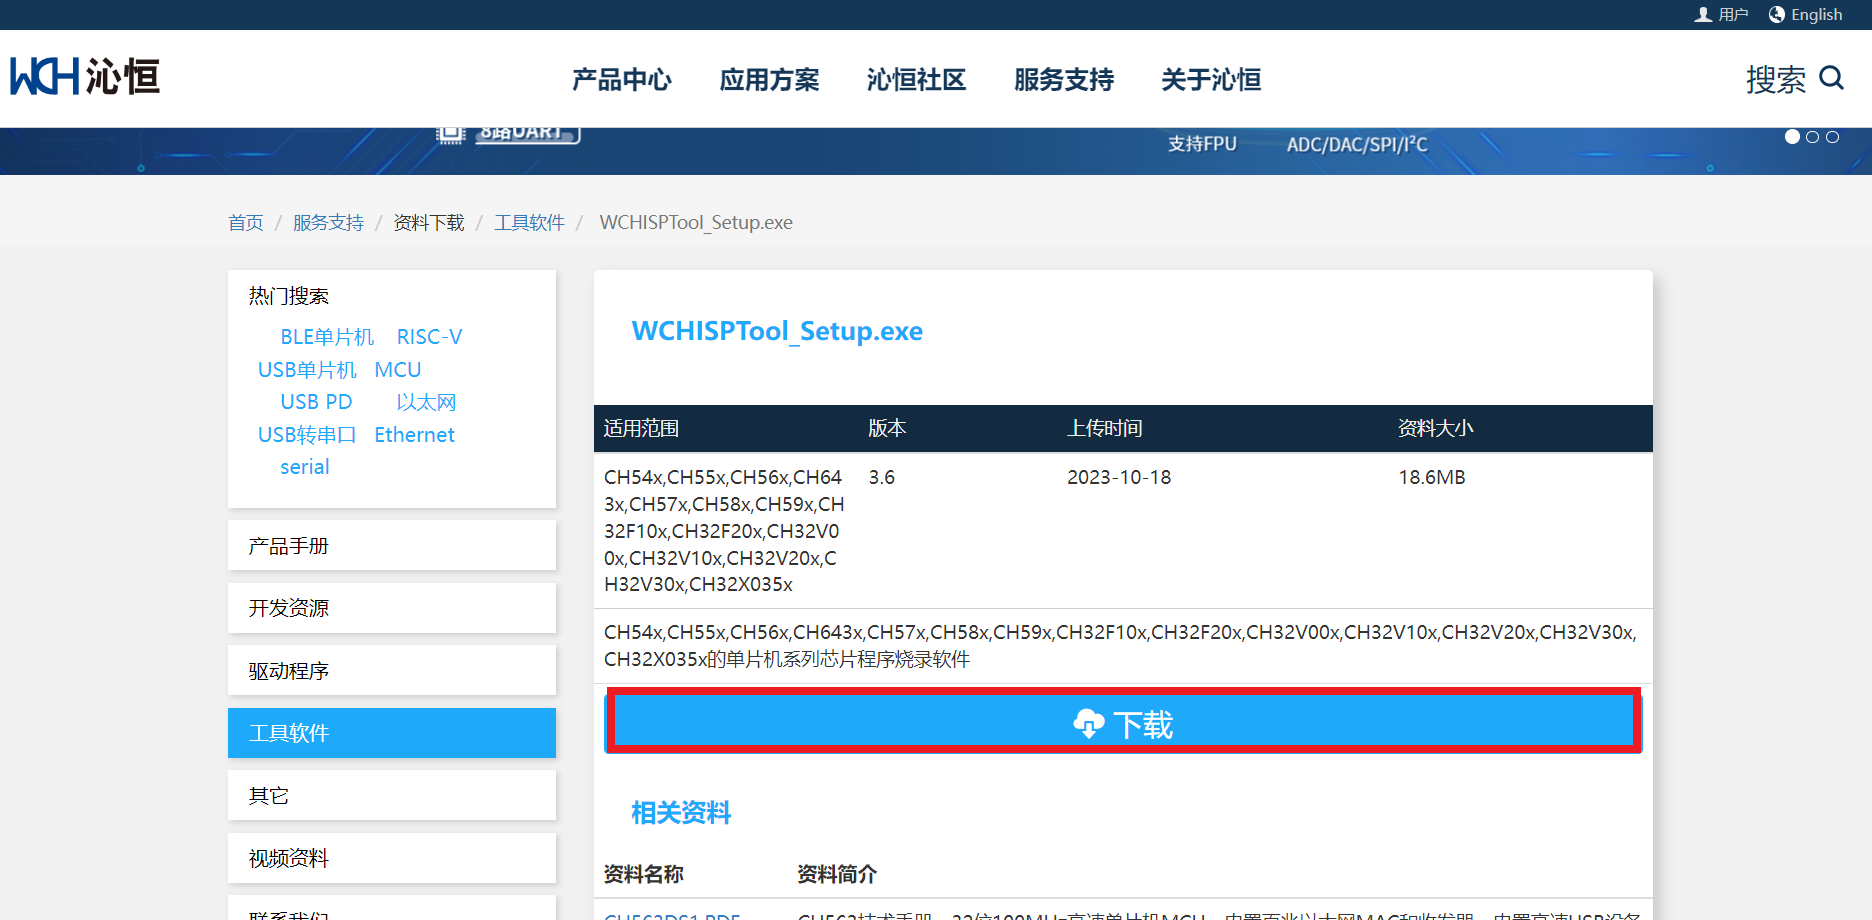Screen dimensions: 1872x920
Task: Open the 服务支持 menu
Action: [x=1064, y=79]
